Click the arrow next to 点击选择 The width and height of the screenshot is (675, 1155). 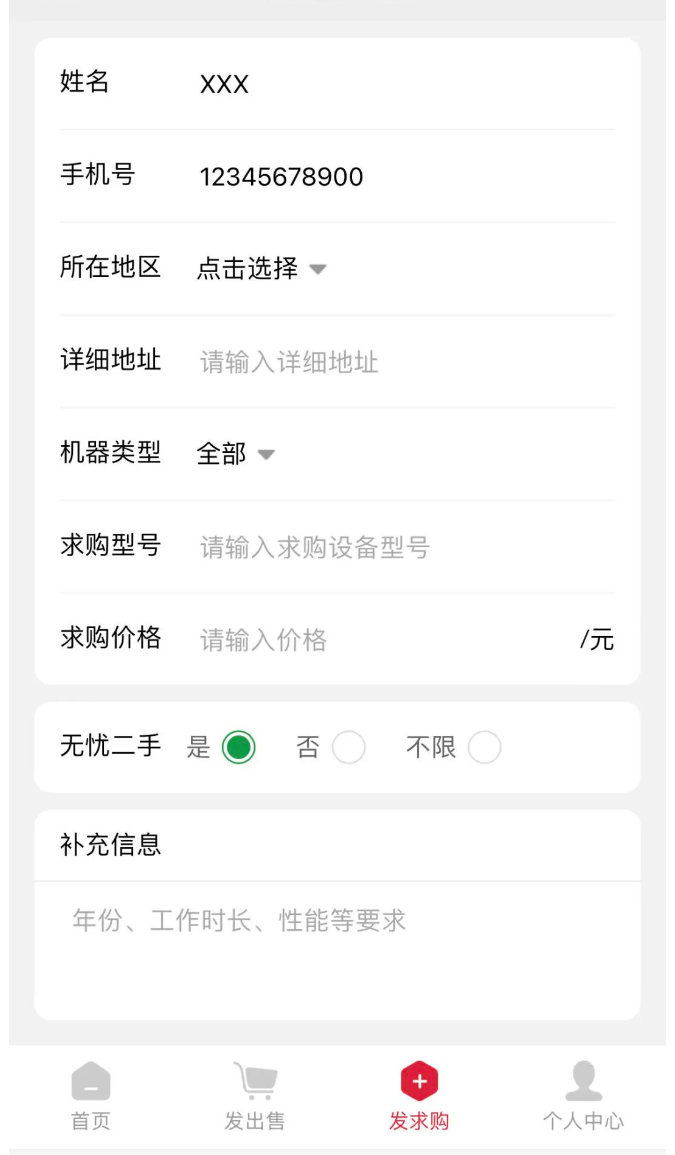coord(318,269)
